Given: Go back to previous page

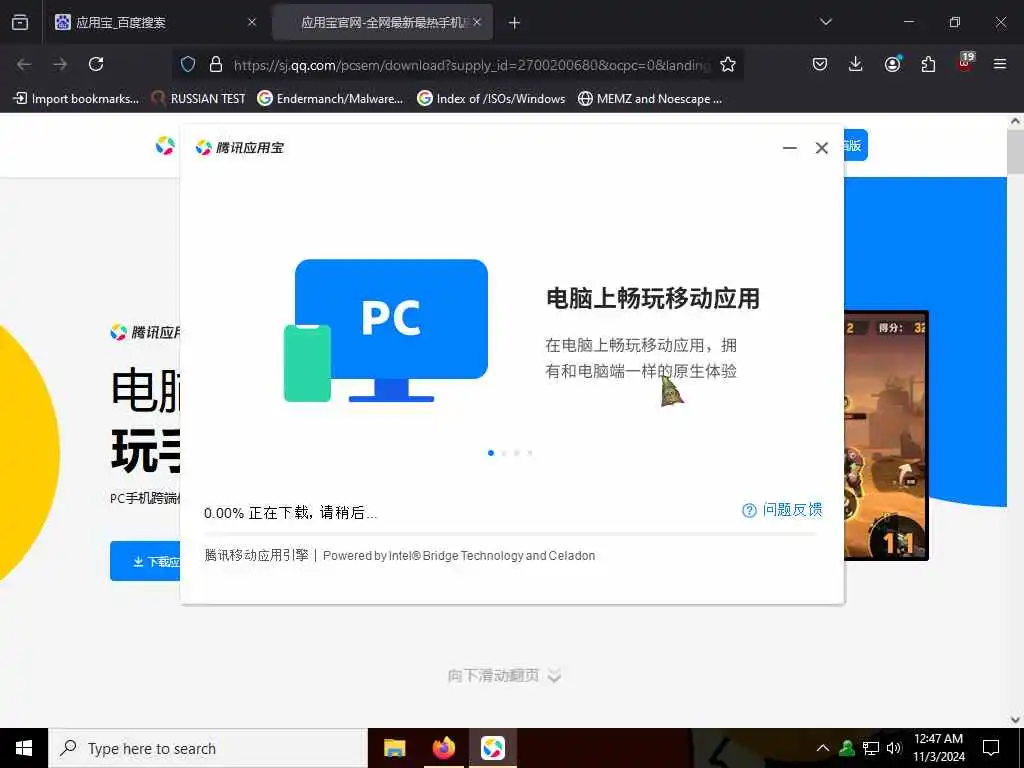Looking at the screenshot, I should pyautogui.click(x=24, y=64).
